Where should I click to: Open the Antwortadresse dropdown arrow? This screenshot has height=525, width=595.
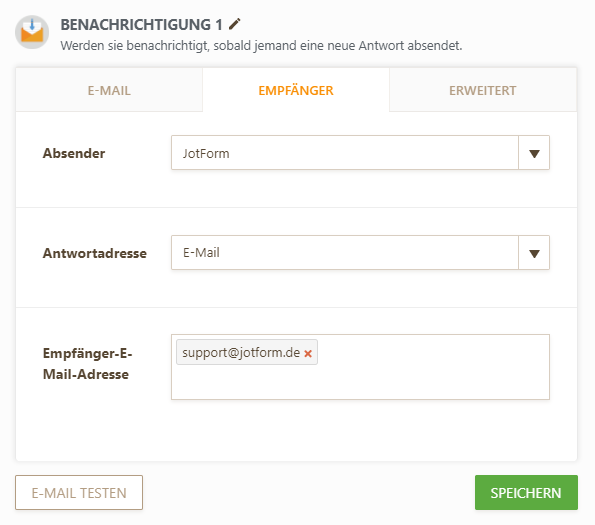pos(534,253)
